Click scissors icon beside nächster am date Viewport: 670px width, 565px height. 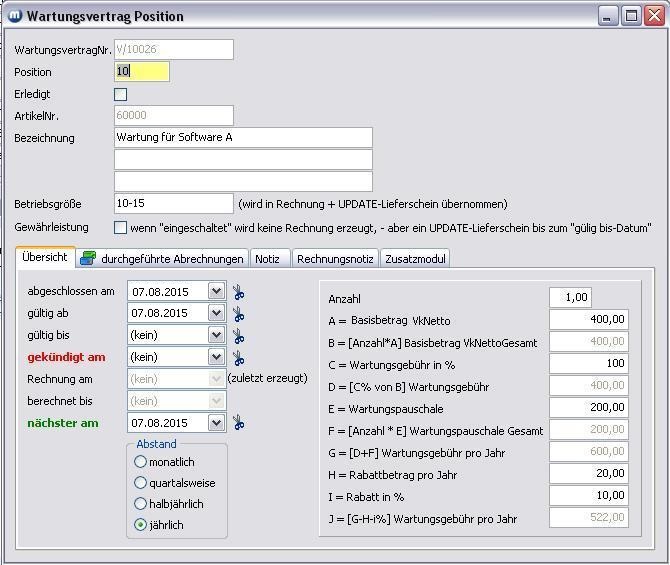click(239, 423)
